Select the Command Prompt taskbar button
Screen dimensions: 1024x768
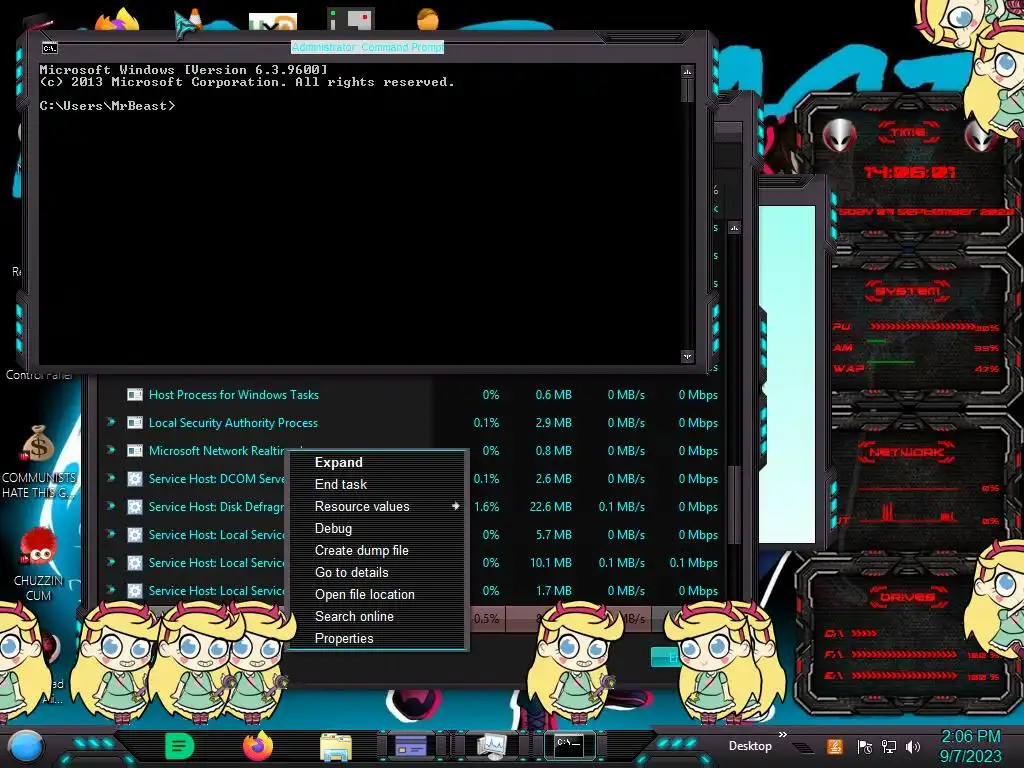[569, 744]
